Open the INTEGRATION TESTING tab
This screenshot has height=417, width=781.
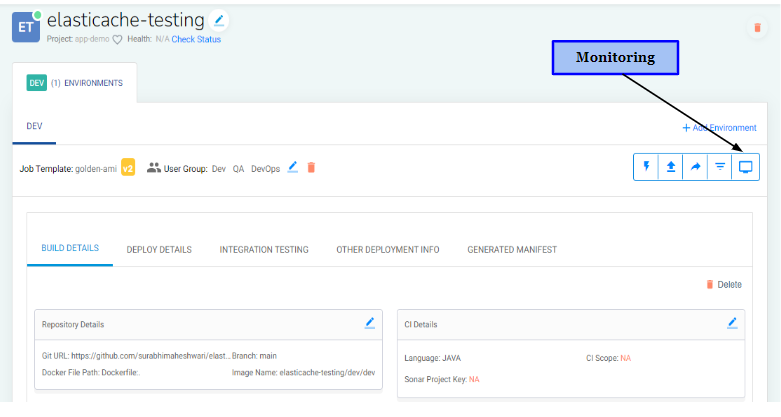tap(264, 250)
